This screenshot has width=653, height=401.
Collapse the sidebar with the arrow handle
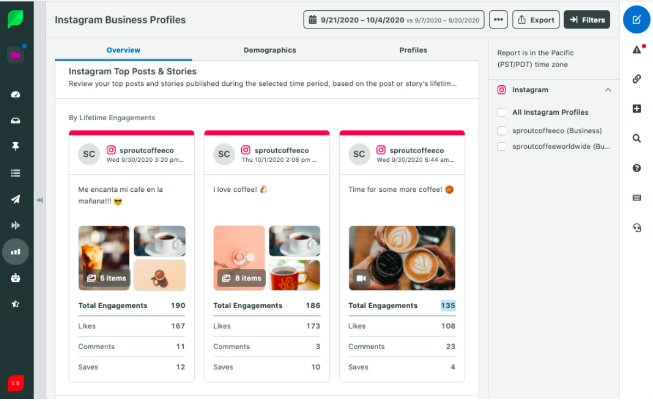40,200
